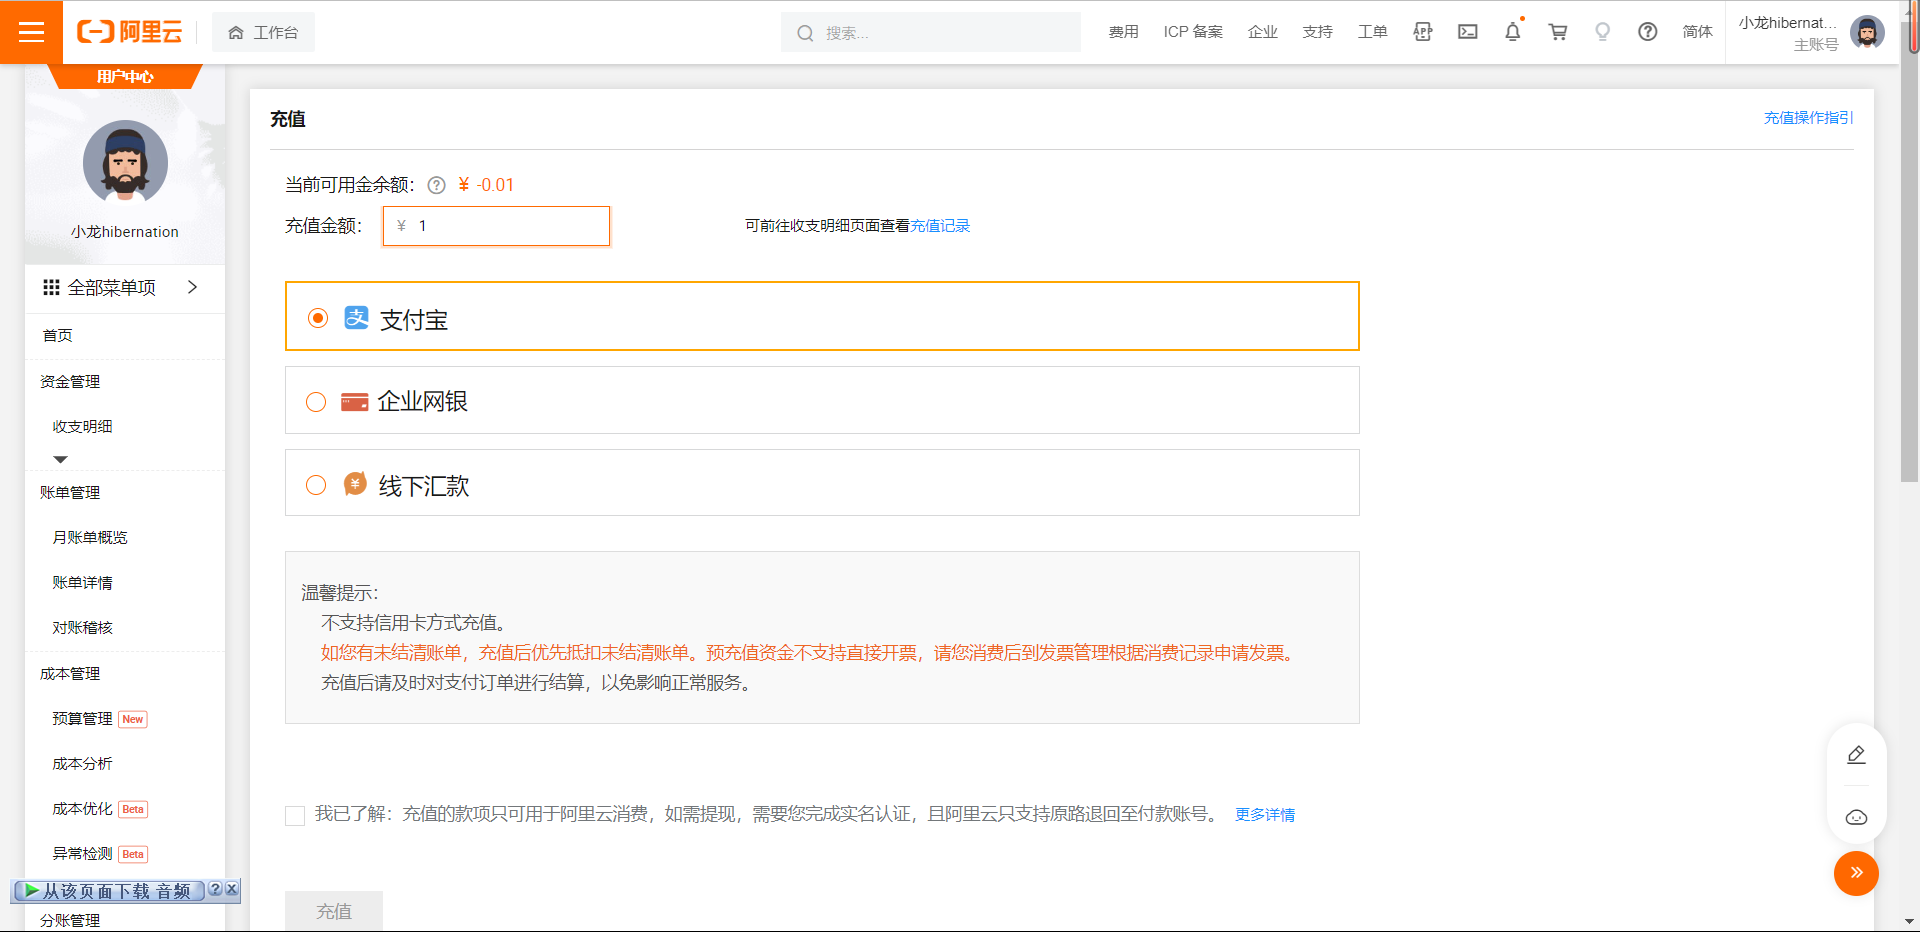Screen dimensions: 1920x932
Task: Open the hamburger menu in the top-left
Action: [31, 32]
